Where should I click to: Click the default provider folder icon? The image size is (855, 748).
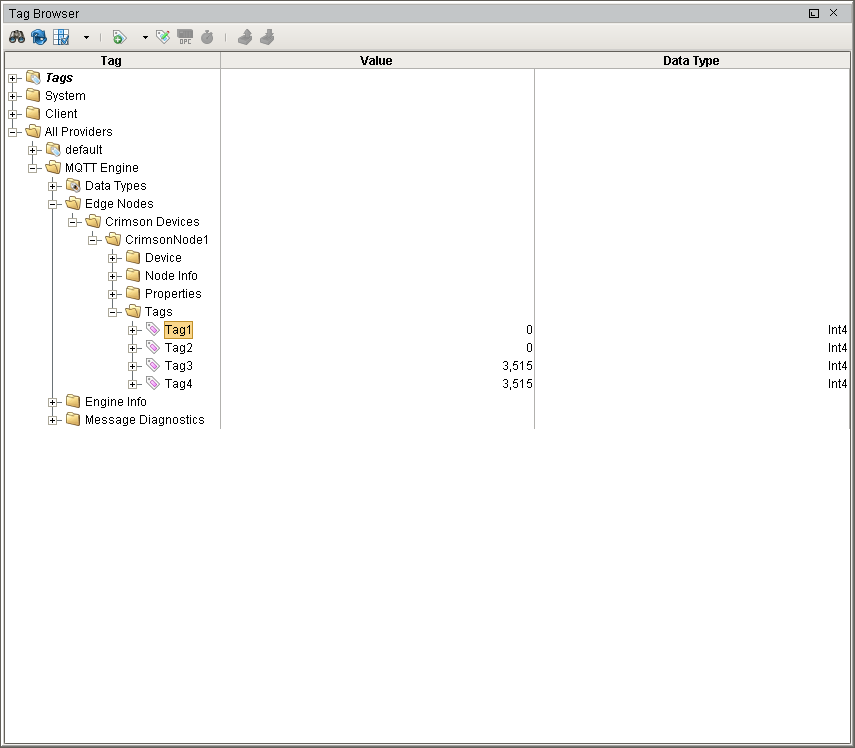click(x=53, y=149)
